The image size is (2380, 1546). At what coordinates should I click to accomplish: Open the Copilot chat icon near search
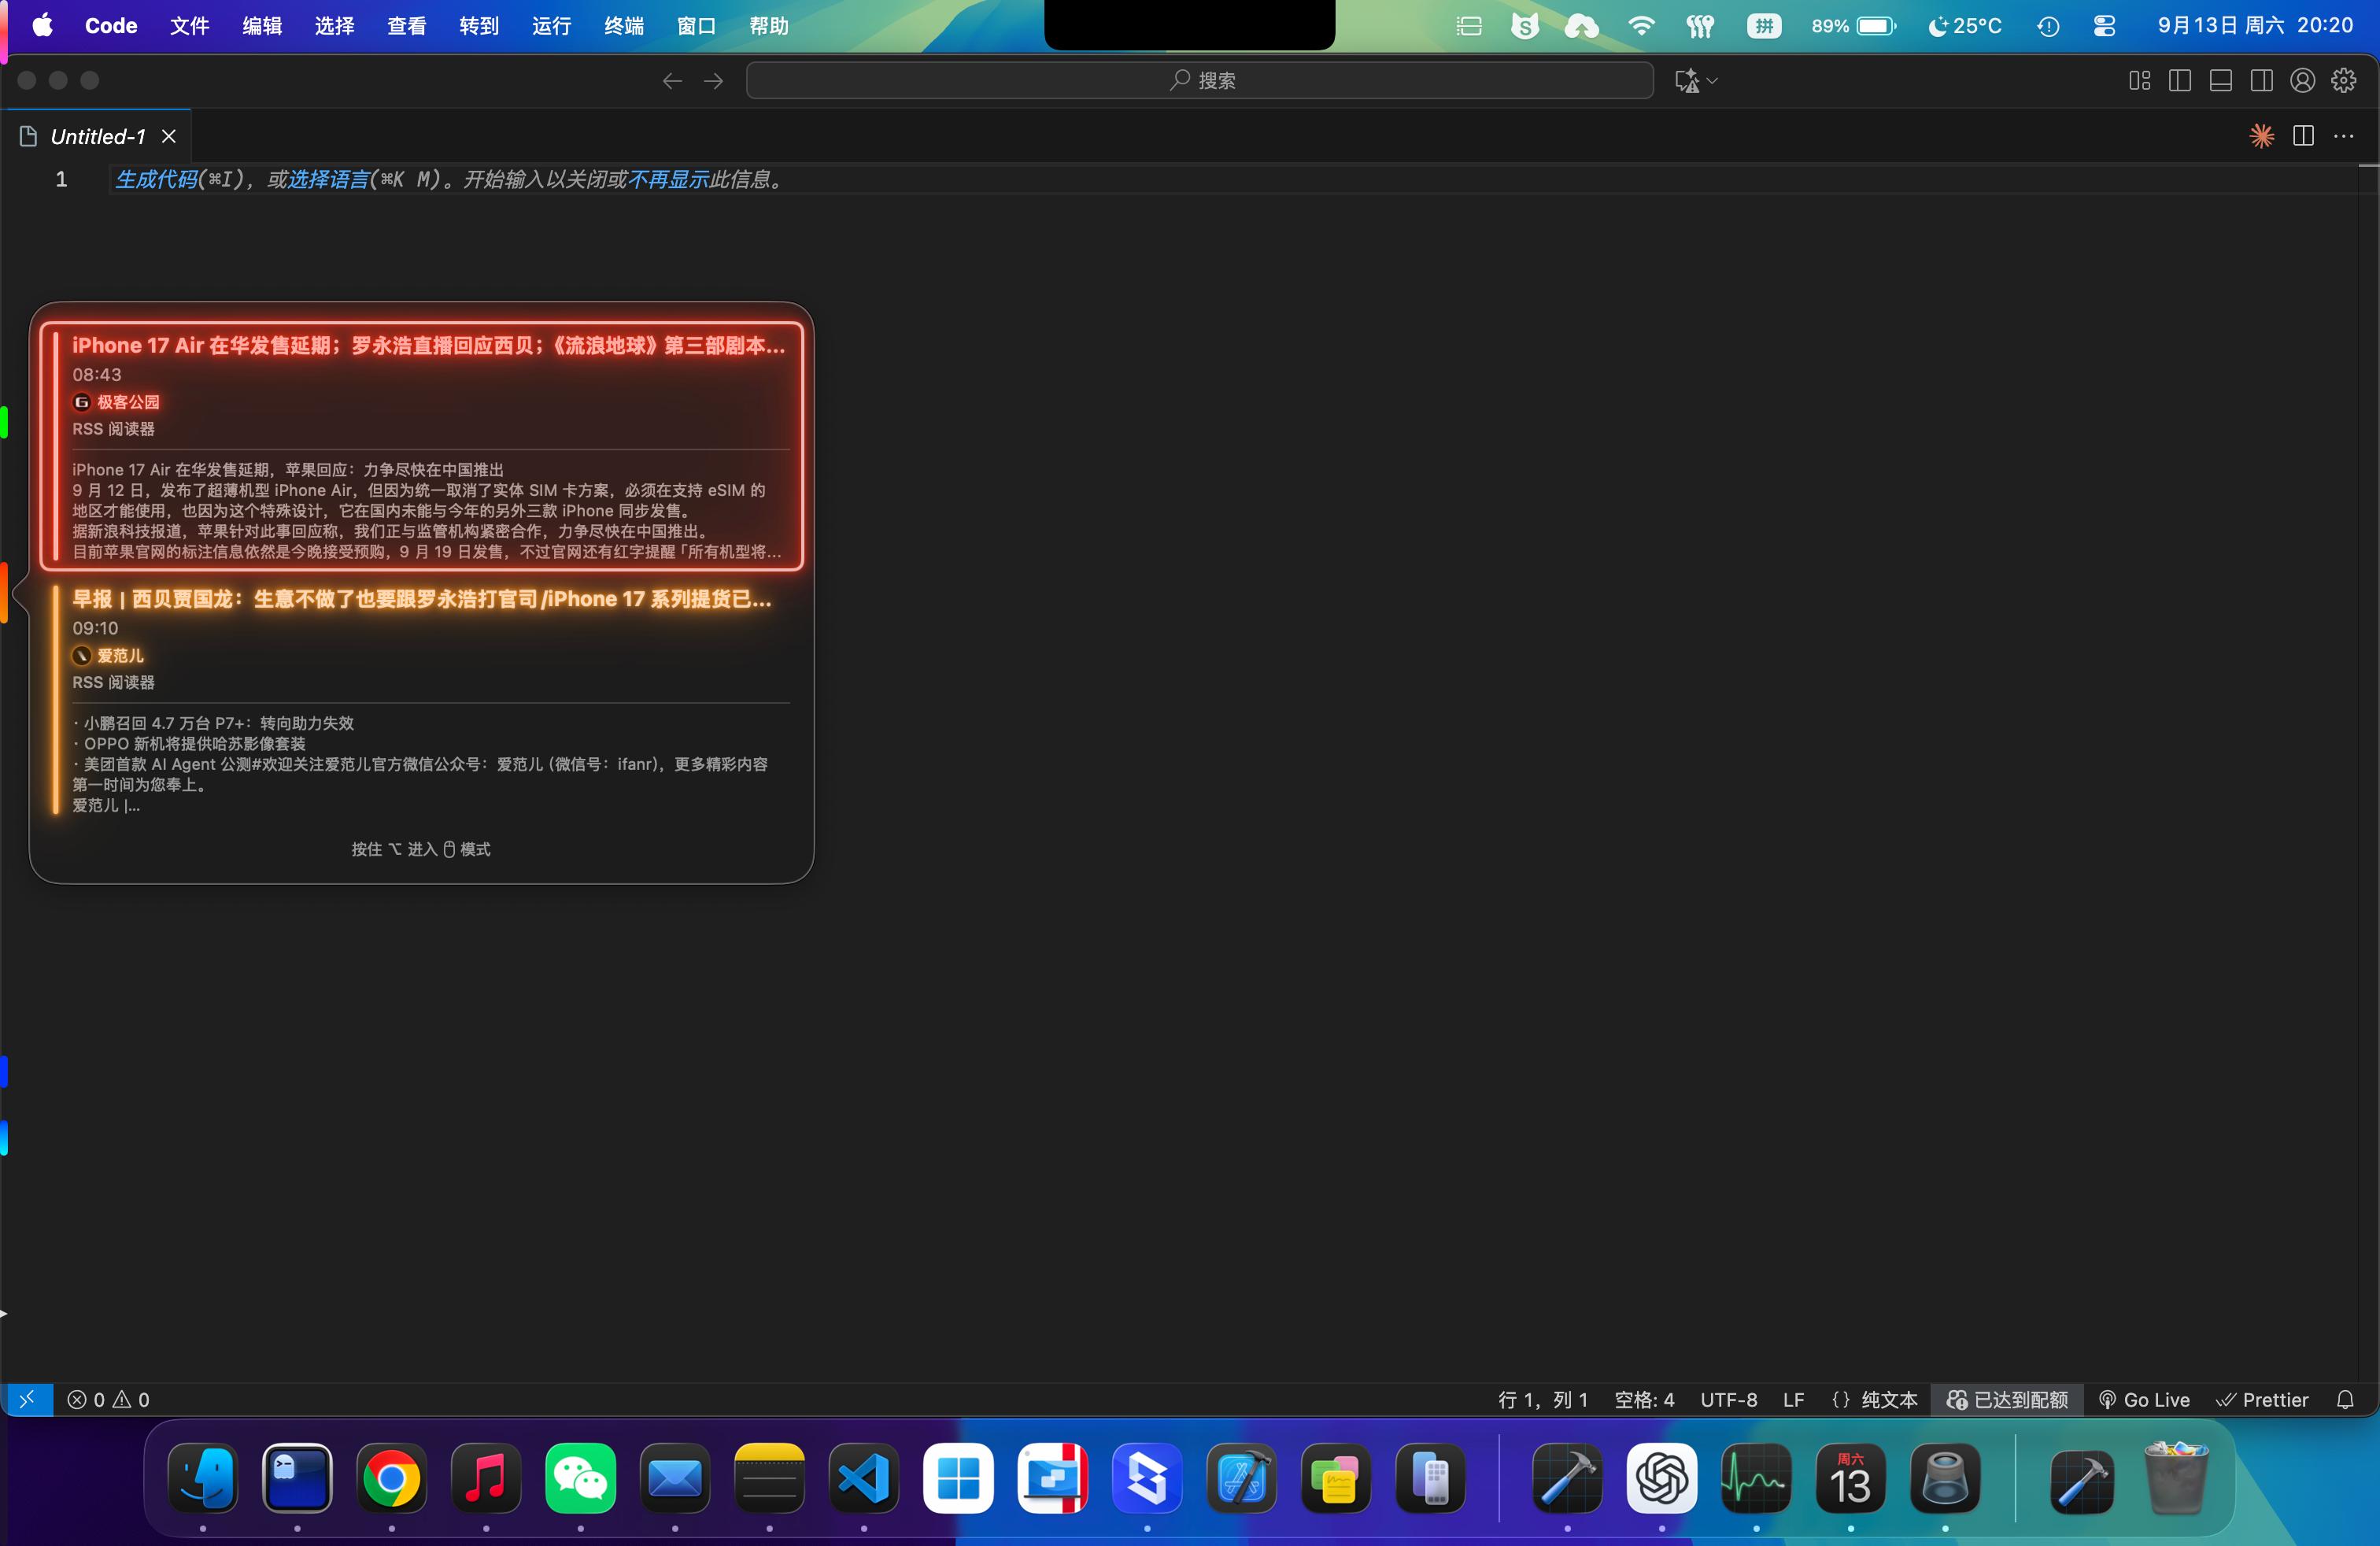(1688, 81)
